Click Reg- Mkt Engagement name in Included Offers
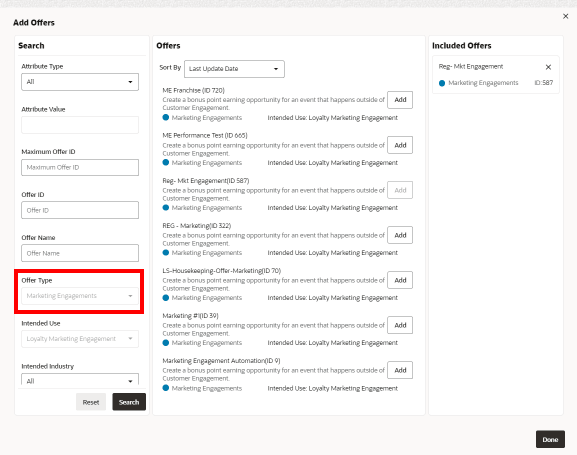 pyautogui.click(x=471, y=67)
